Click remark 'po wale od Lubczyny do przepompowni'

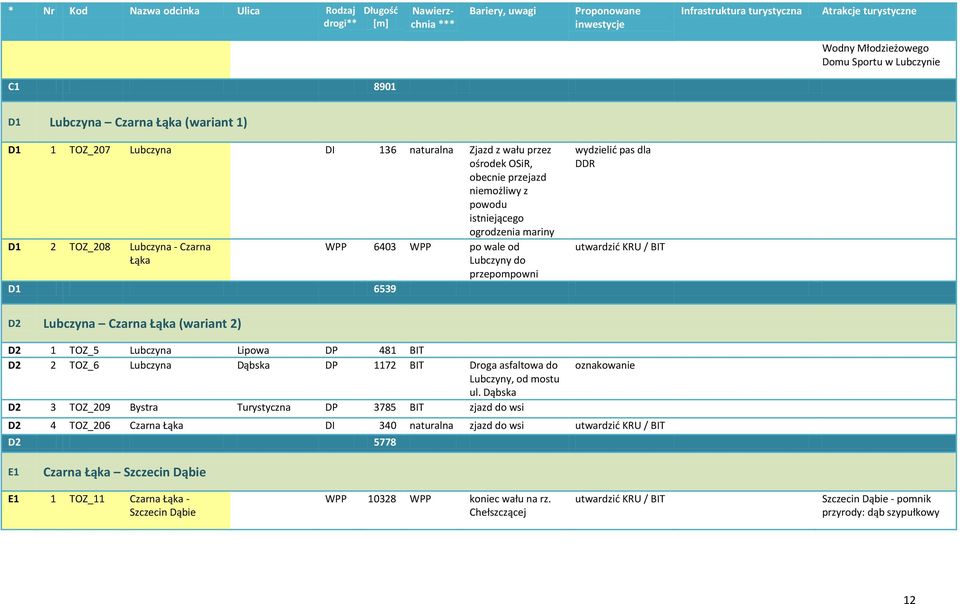pos(503,261)
